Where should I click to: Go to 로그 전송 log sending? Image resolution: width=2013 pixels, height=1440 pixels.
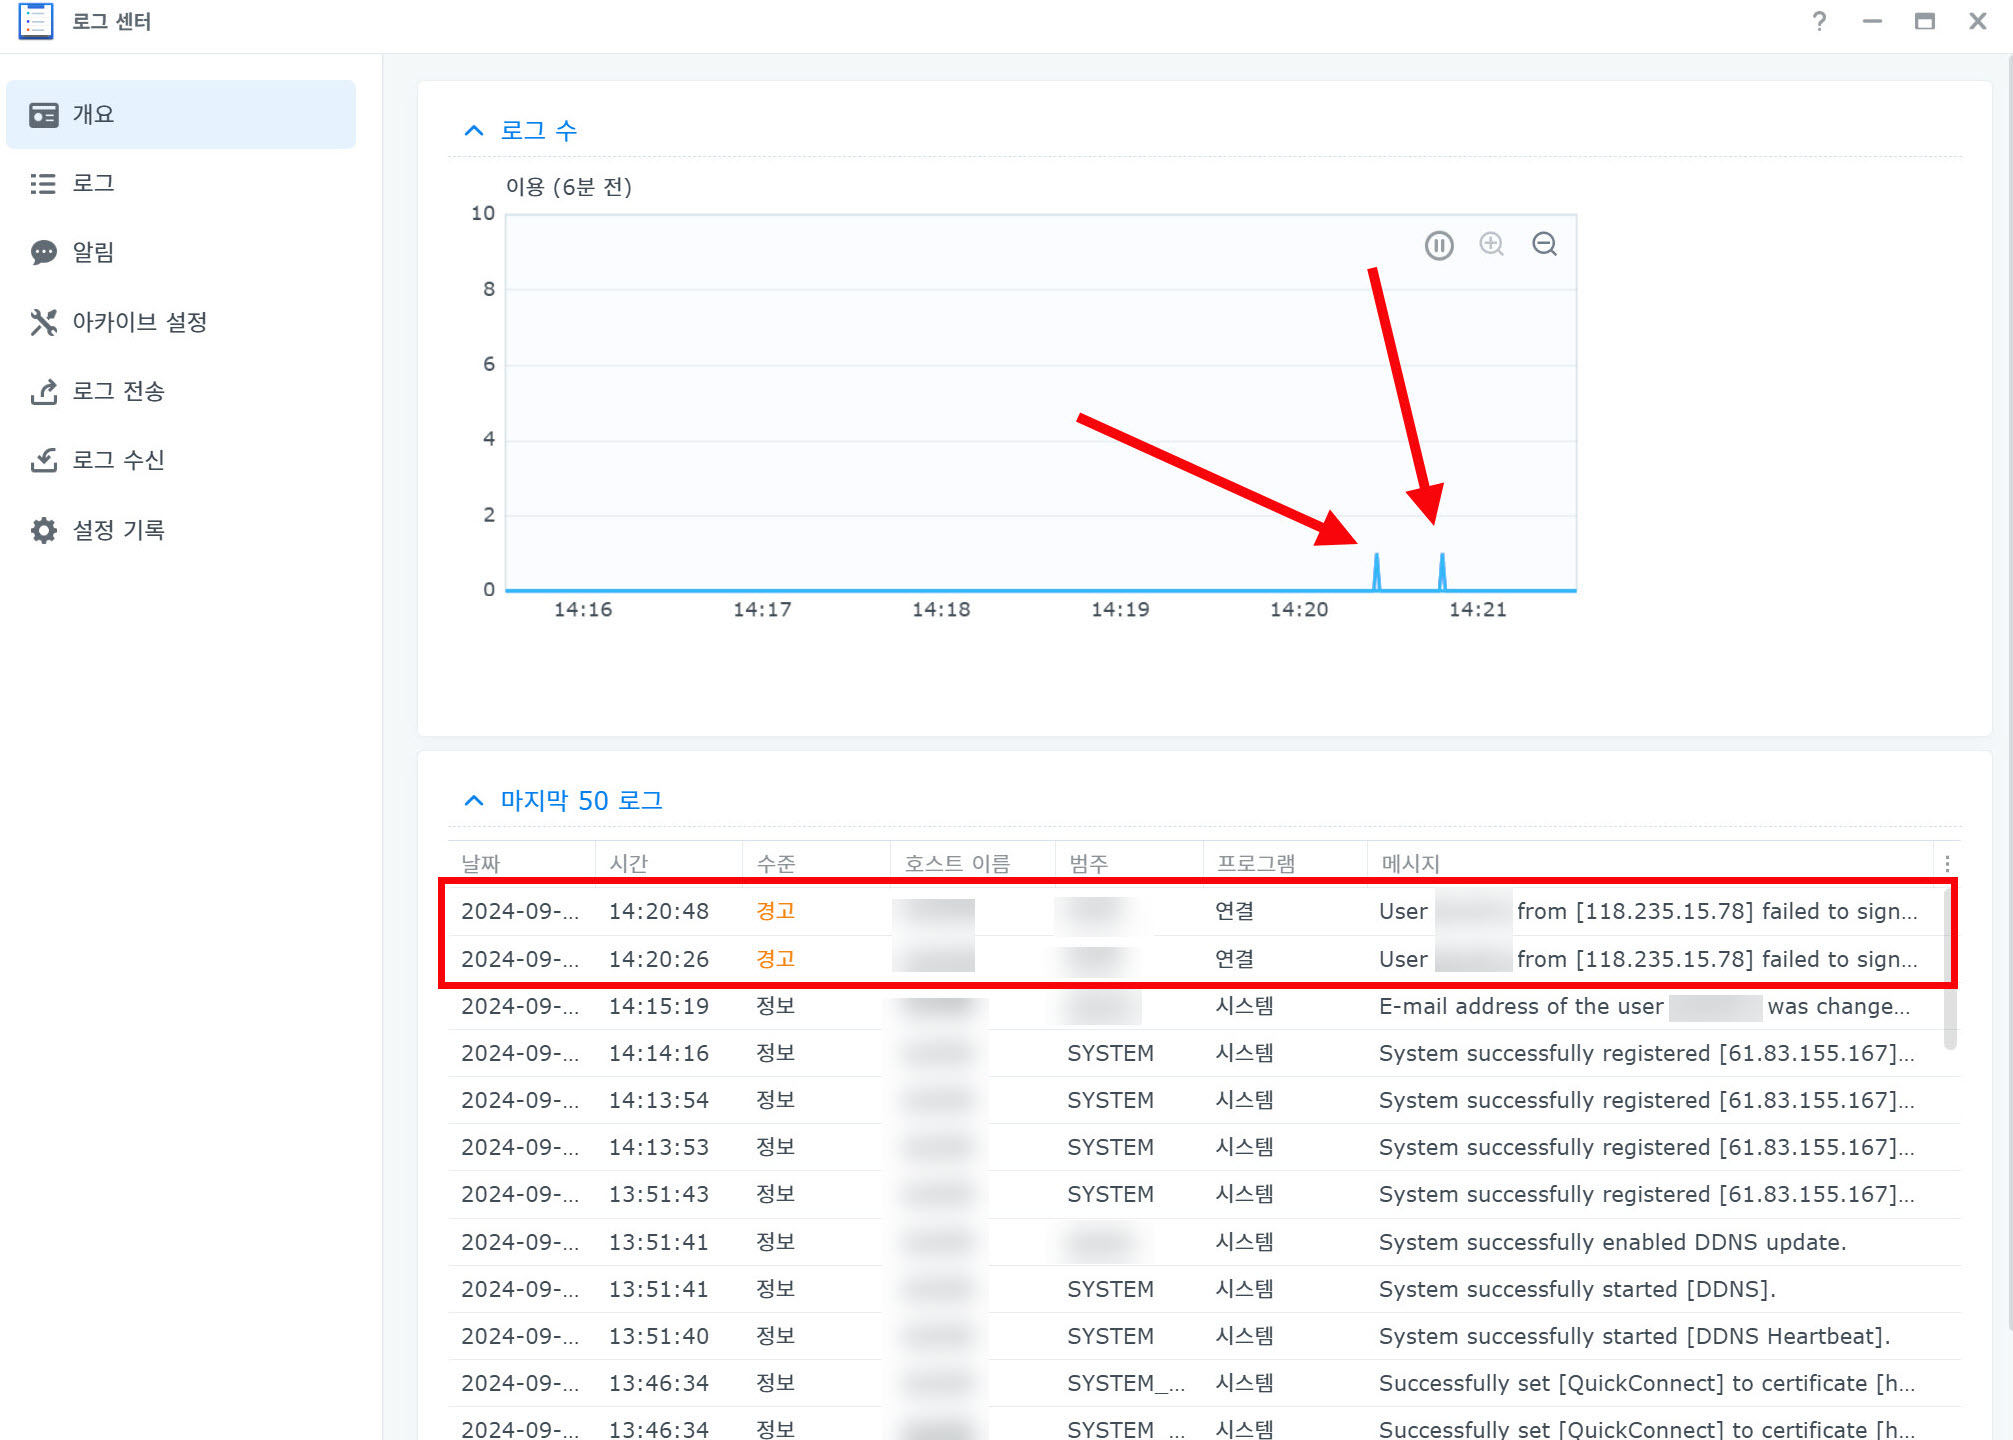tap(118, 391)
